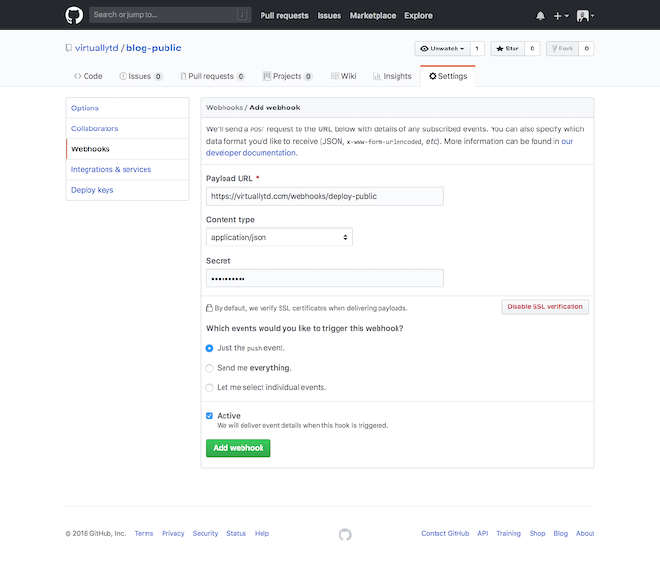Open the Terms footer link
This screenshot has width=660, height=569.
pos(144,533)
